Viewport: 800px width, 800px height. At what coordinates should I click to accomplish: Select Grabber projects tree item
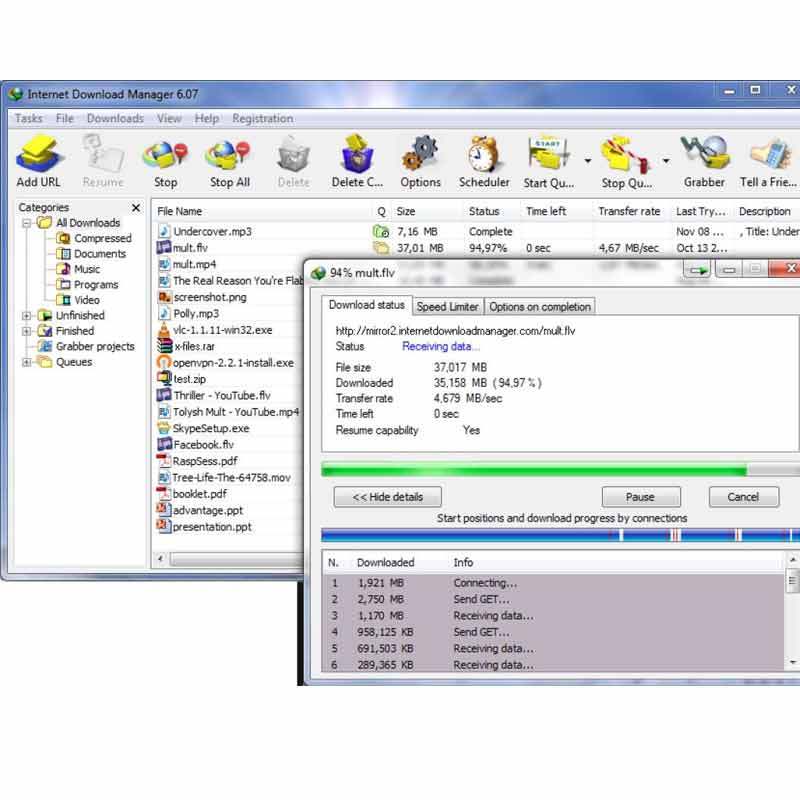pyautogui.click(x=87, y=346)
